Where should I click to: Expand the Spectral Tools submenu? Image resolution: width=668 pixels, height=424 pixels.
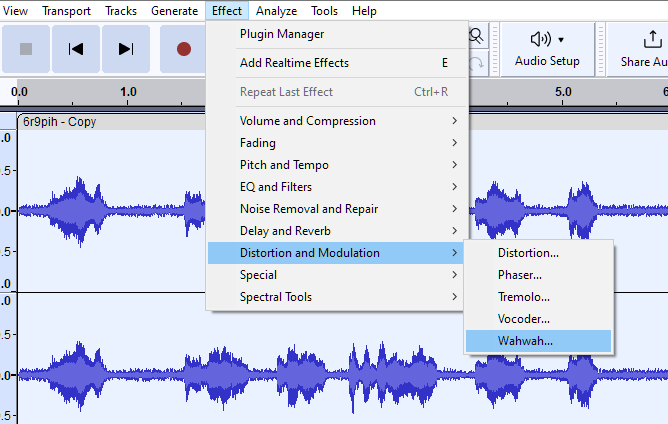click(x=336, y=297)
